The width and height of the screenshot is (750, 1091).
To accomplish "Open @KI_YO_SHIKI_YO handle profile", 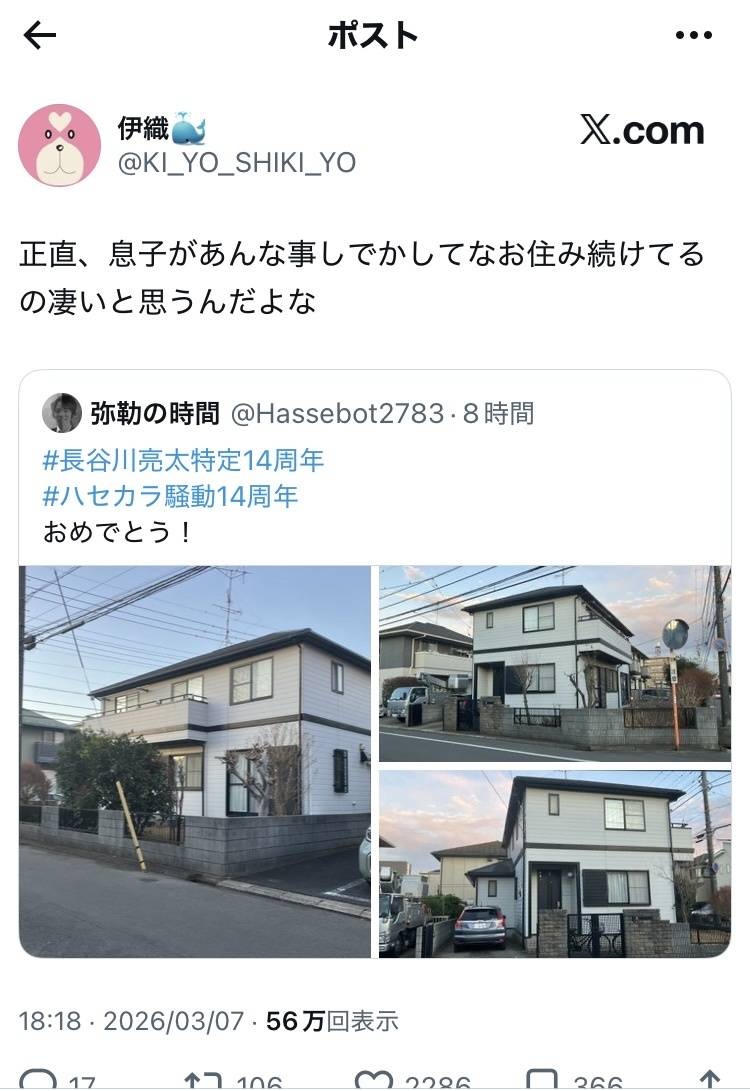I will point(237,163).
